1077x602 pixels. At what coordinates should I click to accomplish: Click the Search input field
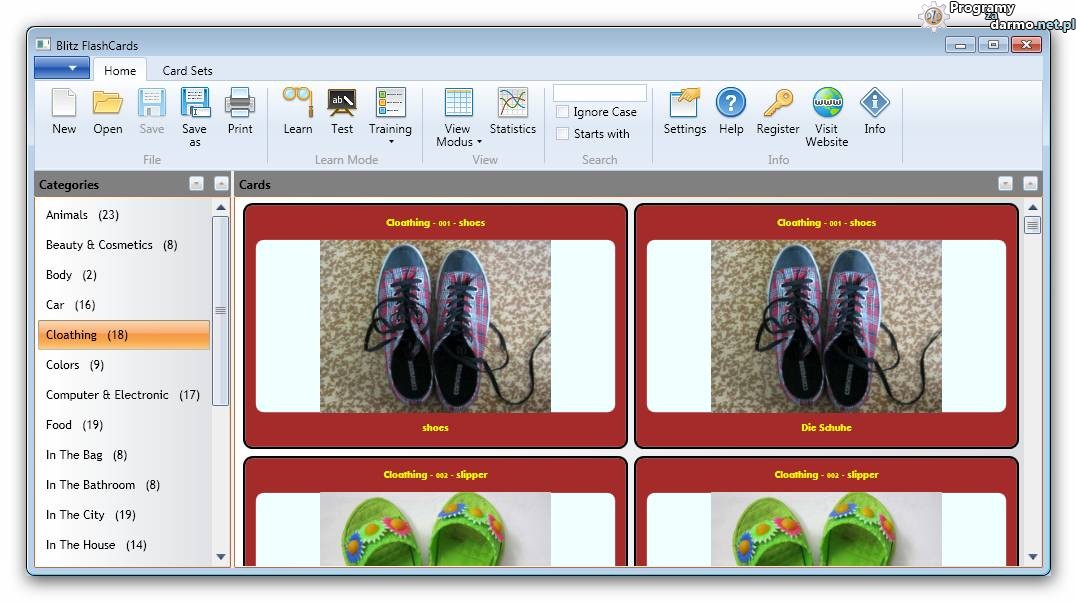pyautogui.click(x=600, y=93)
